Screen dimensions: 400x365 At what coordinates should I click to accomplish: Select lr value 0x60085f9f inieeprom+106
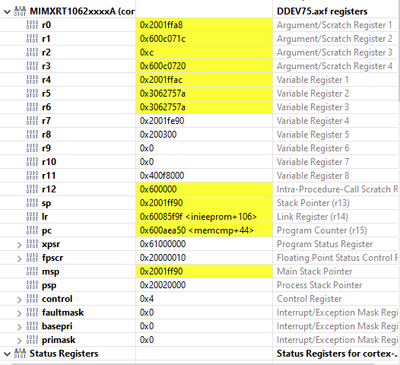pos(198,217)
